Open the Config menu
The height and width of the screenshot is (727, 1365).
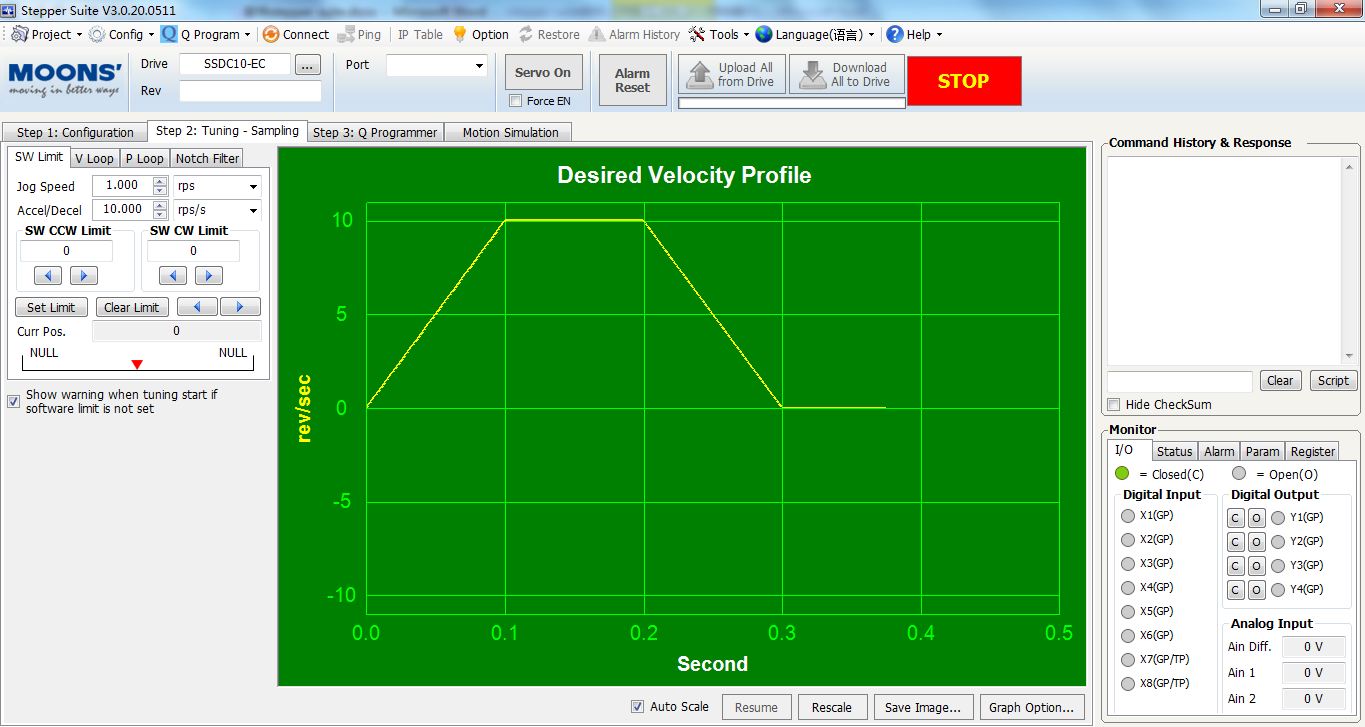point(121,34)
